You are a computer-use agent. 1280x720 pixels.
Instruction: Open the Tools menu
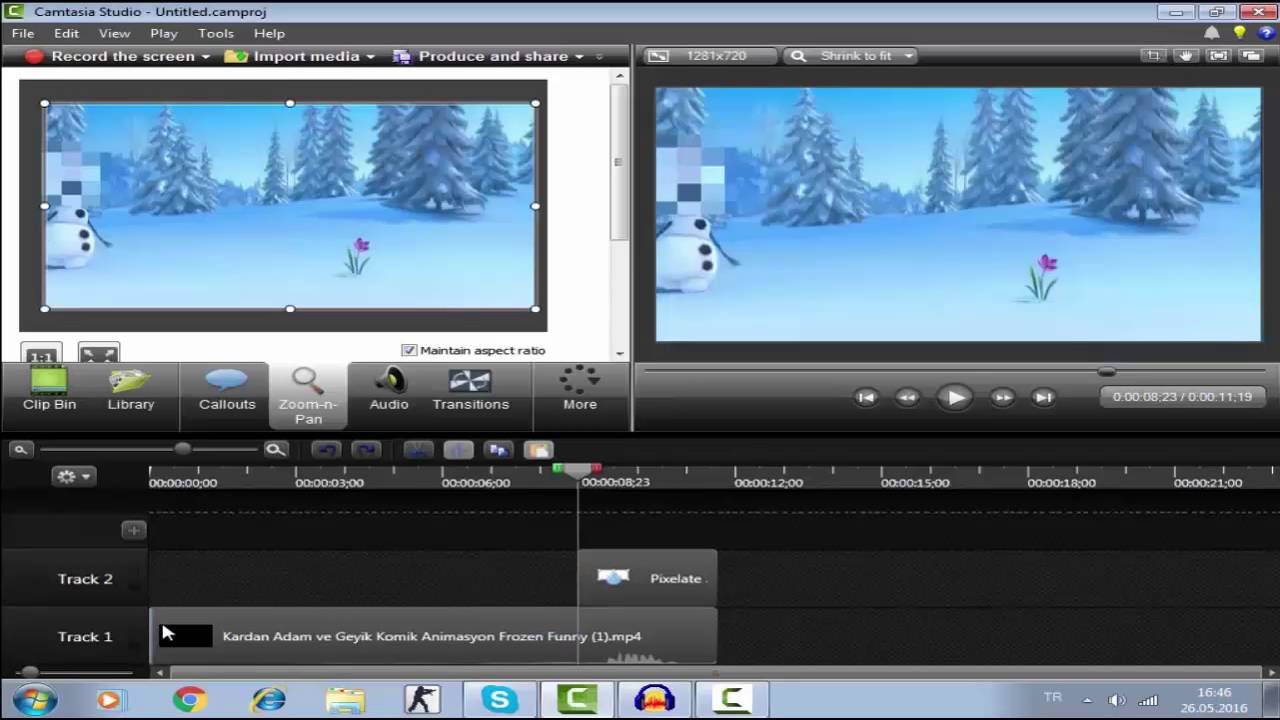216,33
